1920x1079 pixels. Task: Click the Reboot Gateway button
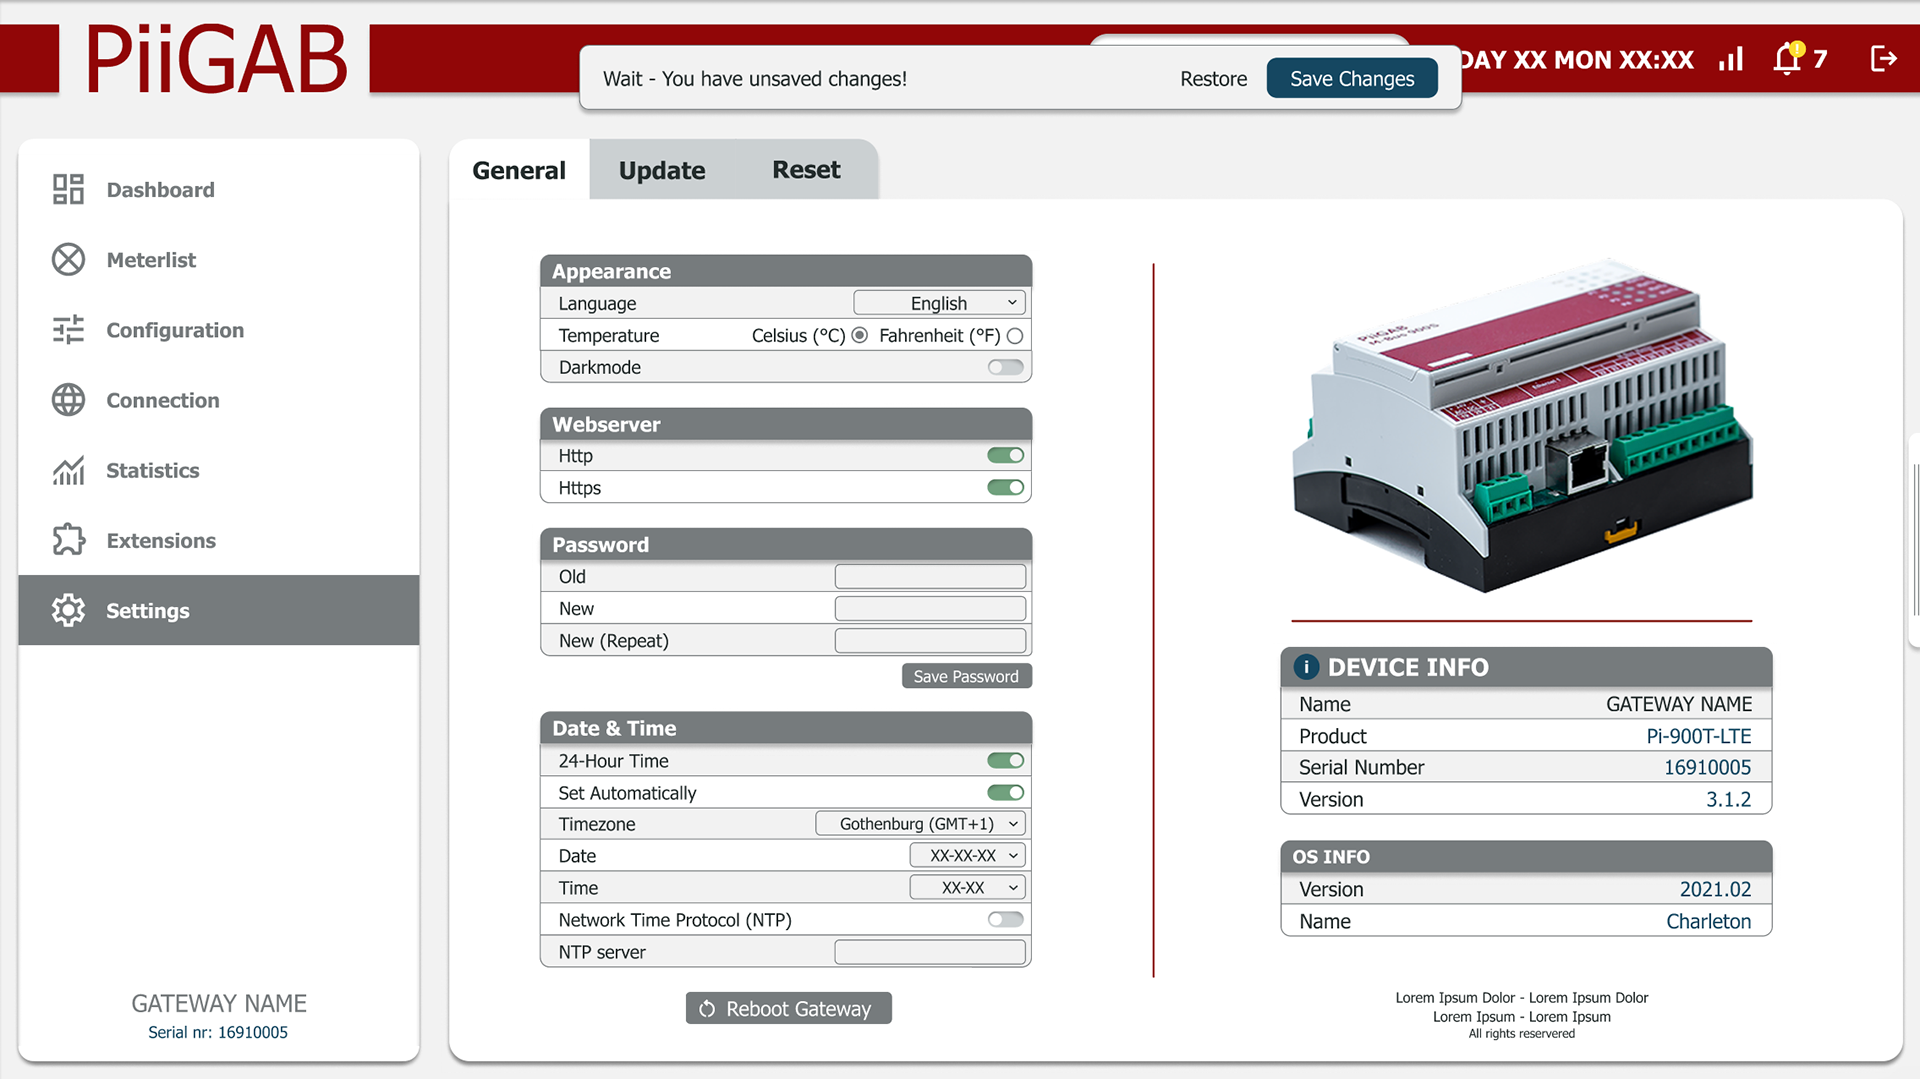point(788,1008)
